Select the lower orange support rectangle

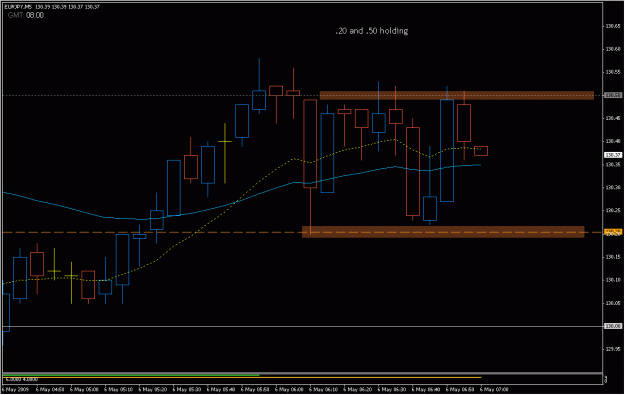coord(443,232)
